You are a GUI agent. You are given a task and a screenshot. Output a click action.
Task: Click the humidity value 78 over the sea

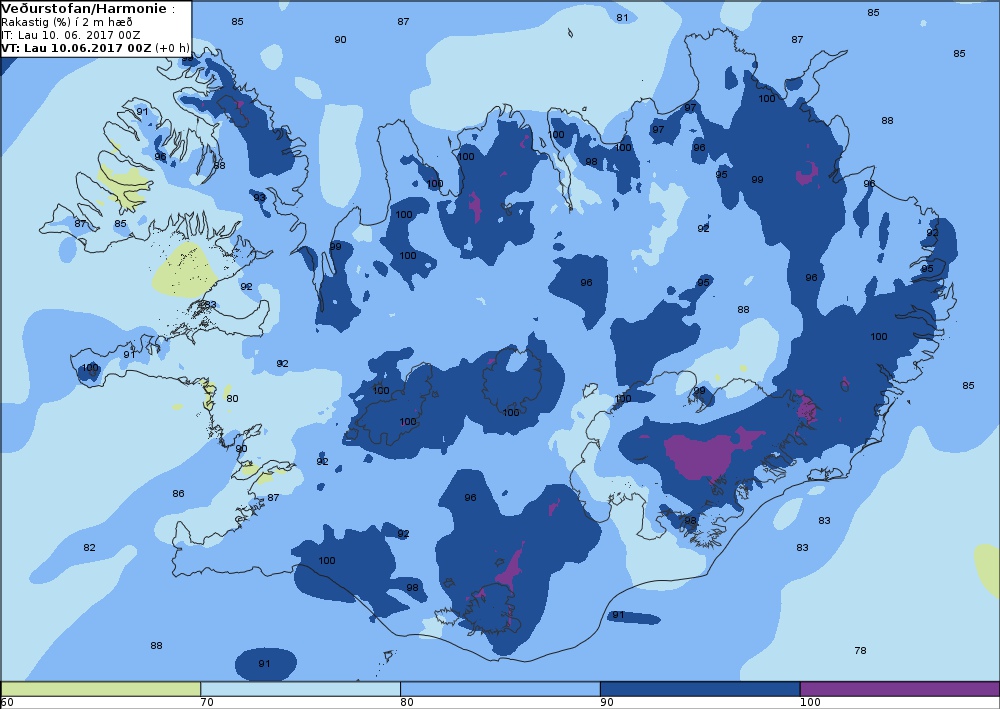click(x=860, y=650)
